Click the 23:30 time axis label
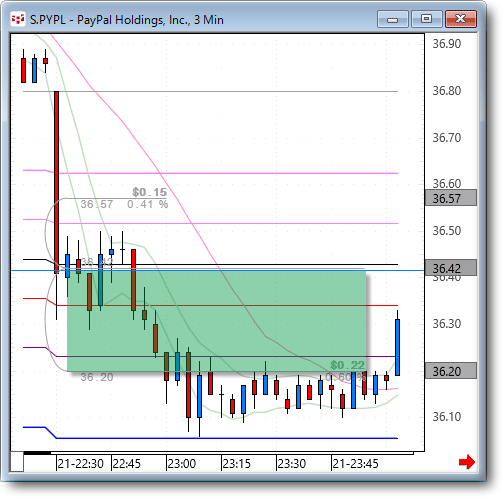 coord(292,464)
